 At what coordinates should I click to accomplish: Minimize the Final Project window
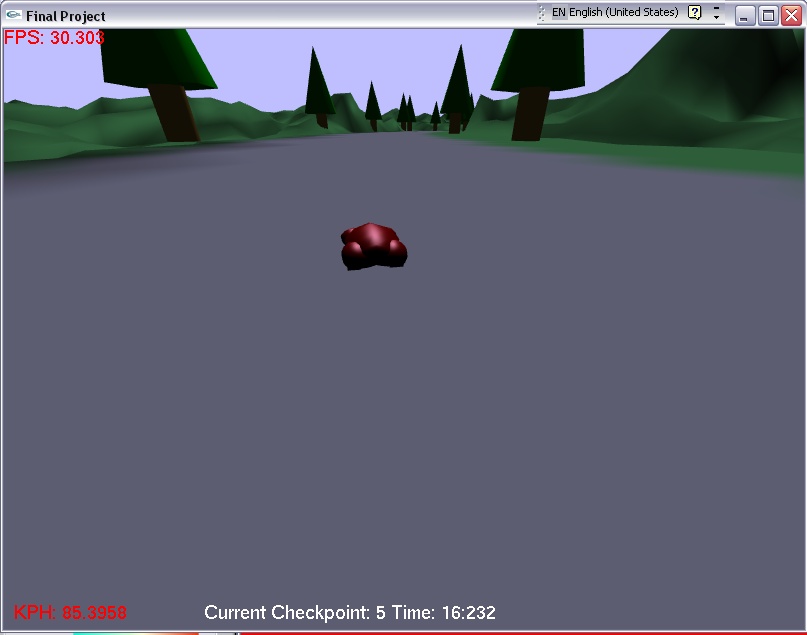(745, 15)
